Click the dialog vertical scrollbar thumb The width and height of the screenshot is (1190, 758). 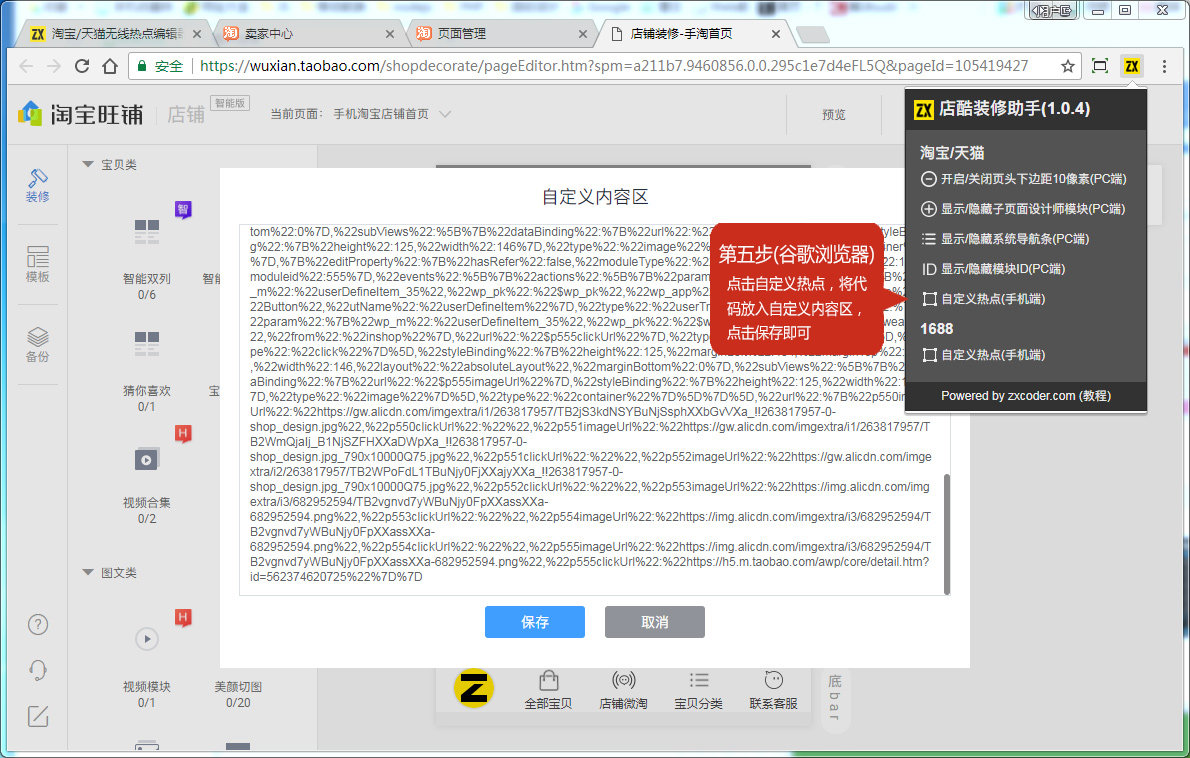pos(946,534)
